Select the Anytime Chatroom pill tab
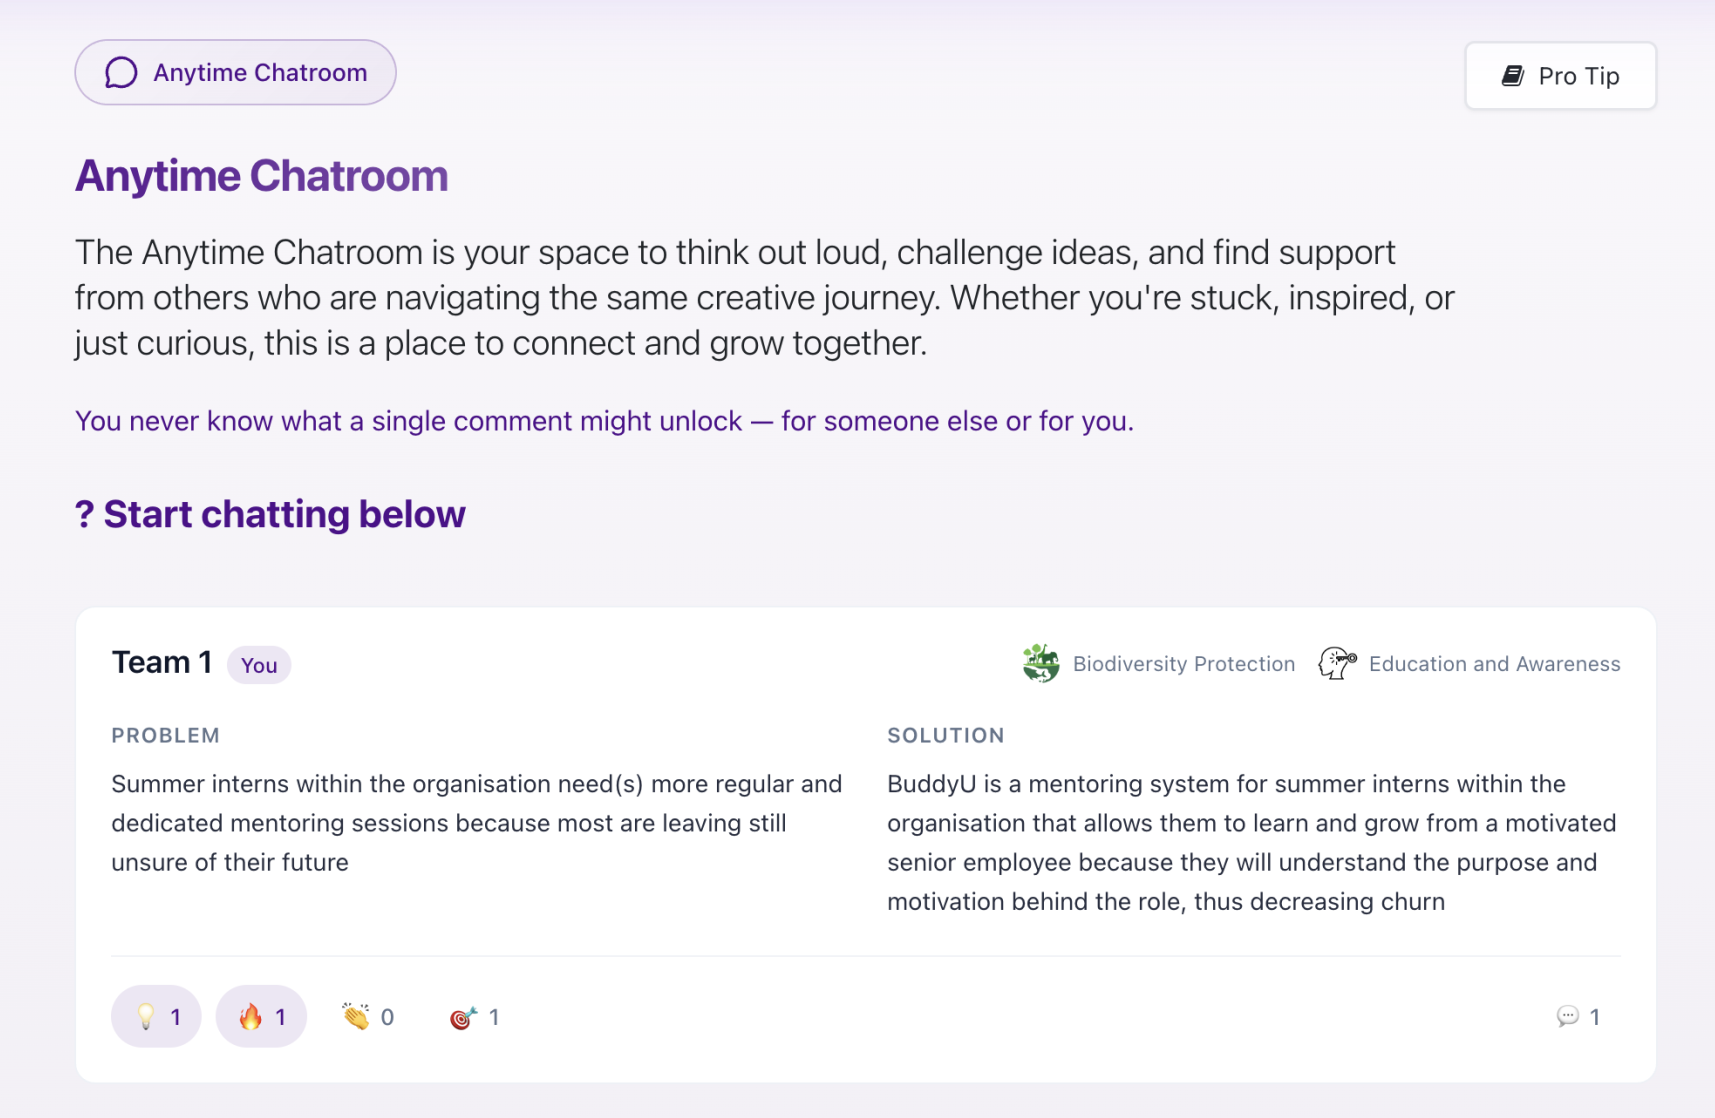 point(236,73)
